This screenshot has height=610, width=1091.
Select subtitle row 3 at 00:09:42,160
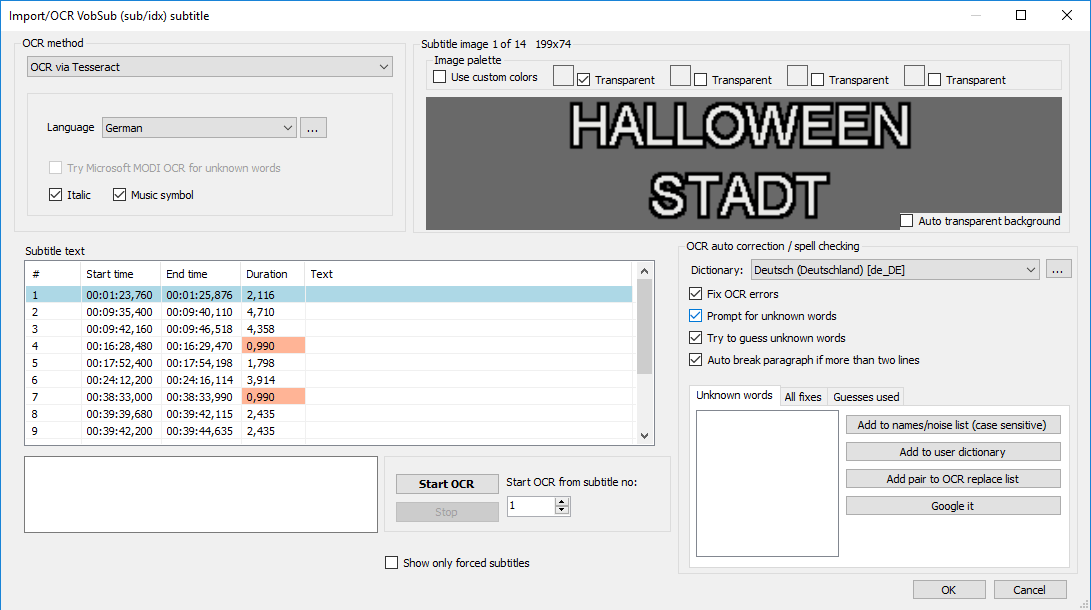click(328, 329)
